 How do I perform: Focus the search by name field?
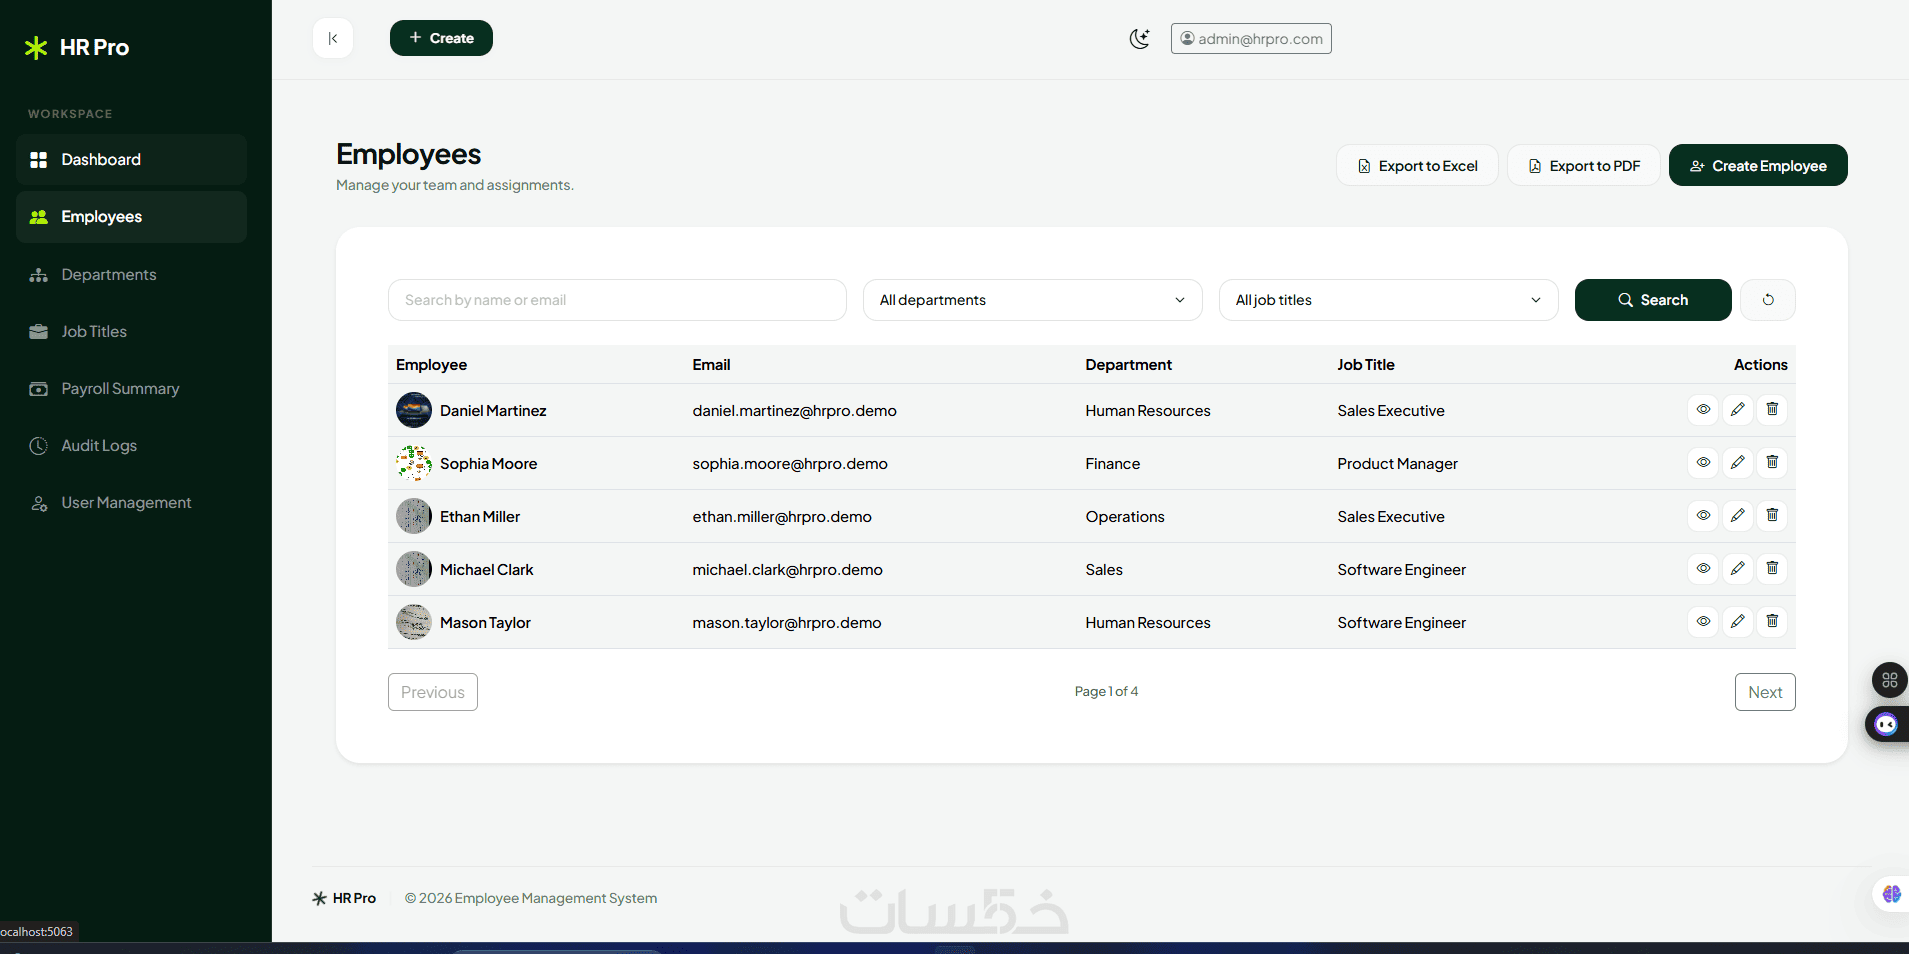617,300
